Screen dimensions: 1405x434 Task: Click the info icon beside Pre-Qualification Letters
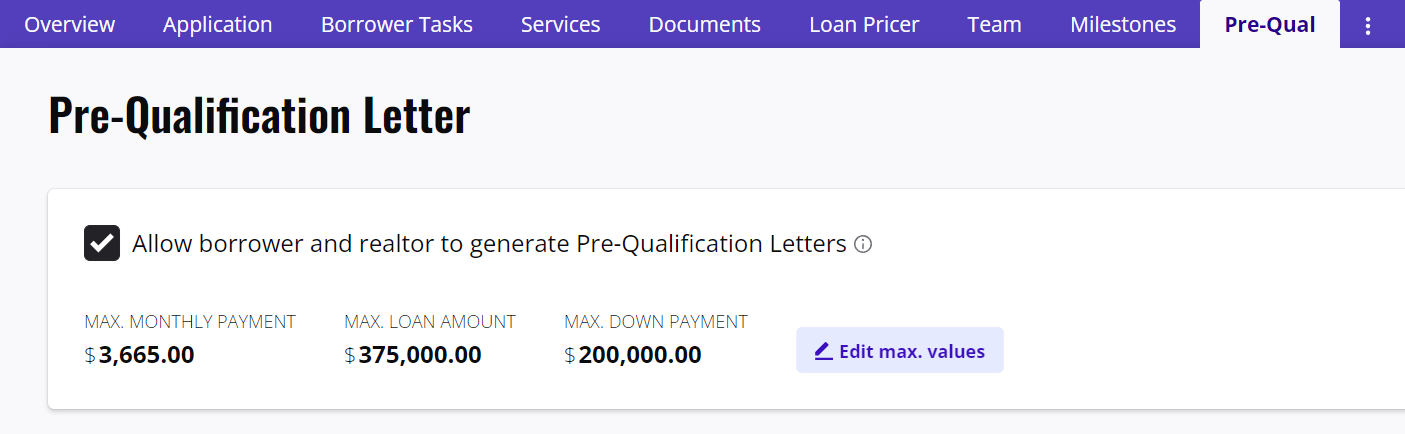(863, 244)
